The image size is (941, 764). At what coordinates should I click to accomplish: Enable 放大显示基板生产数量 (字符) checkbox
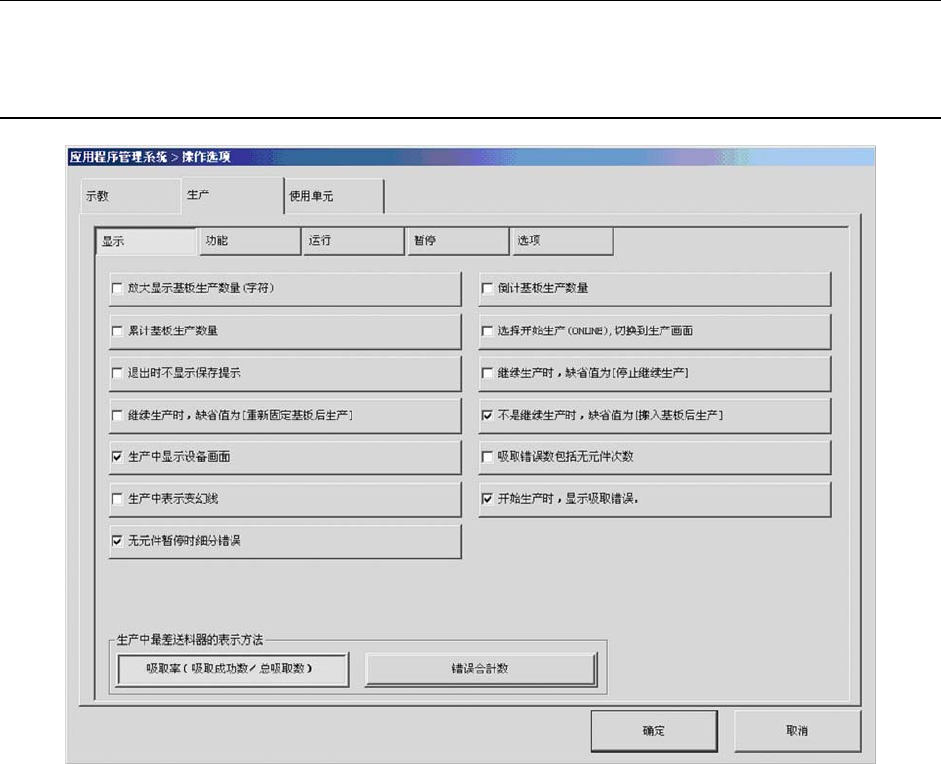tap(117, 289)
